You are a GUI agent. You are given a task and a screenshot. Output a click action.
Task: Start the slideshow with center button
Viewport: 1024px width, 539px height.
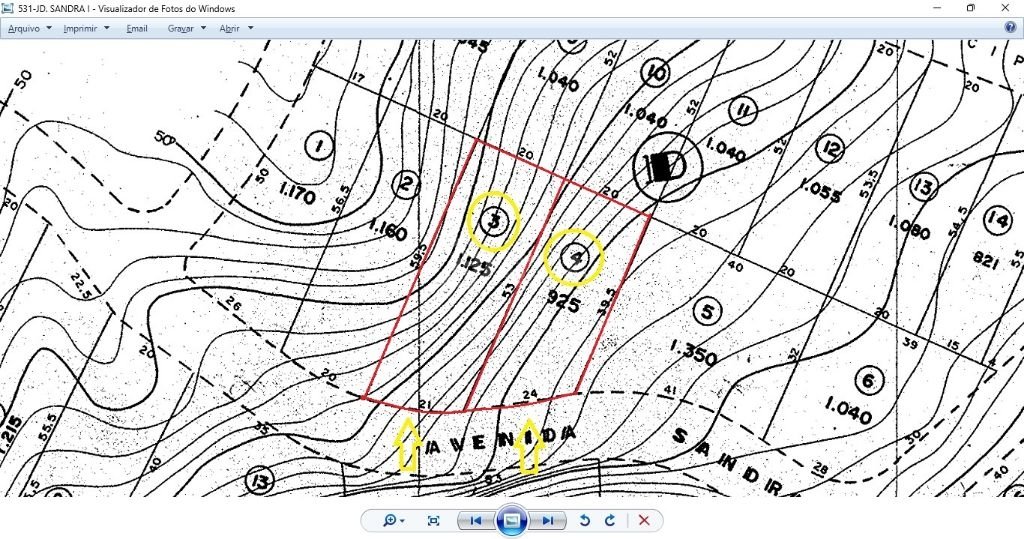512,520
